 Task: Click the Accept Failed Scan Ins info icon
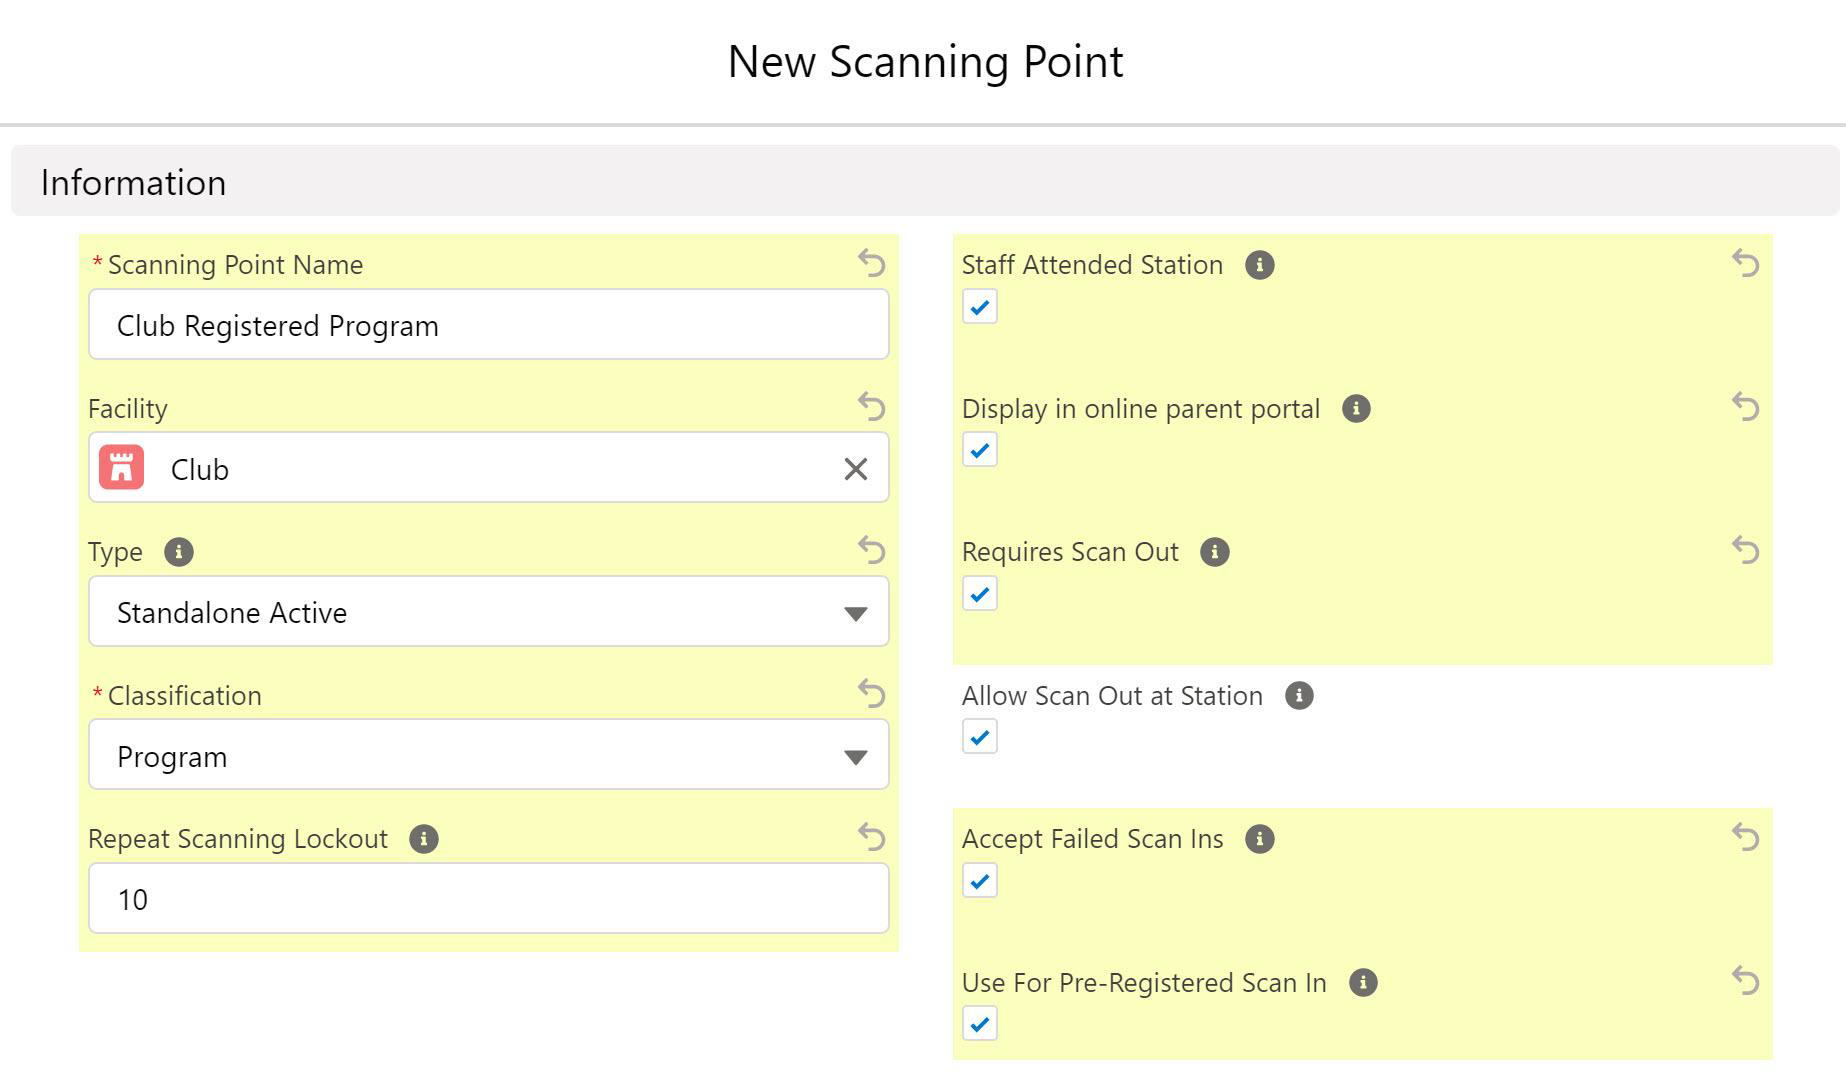(x=1261, y=839)
